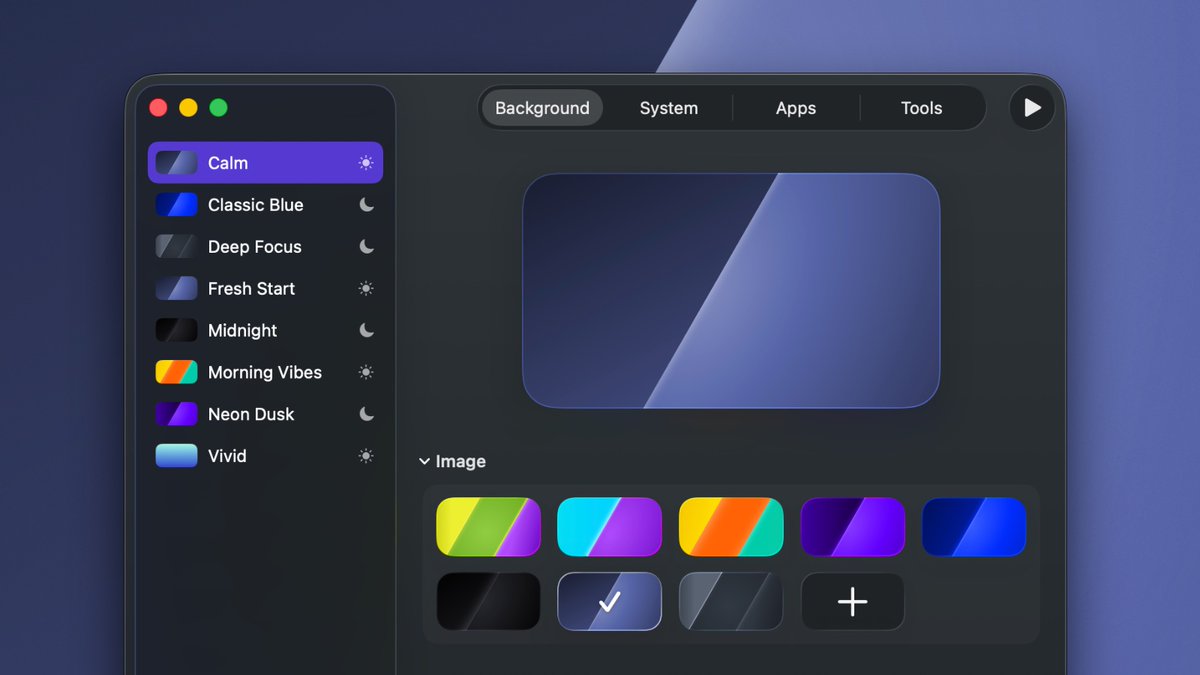
Task: Click the moon icon beside Classic Blue
Action: [x=366, y=204]
